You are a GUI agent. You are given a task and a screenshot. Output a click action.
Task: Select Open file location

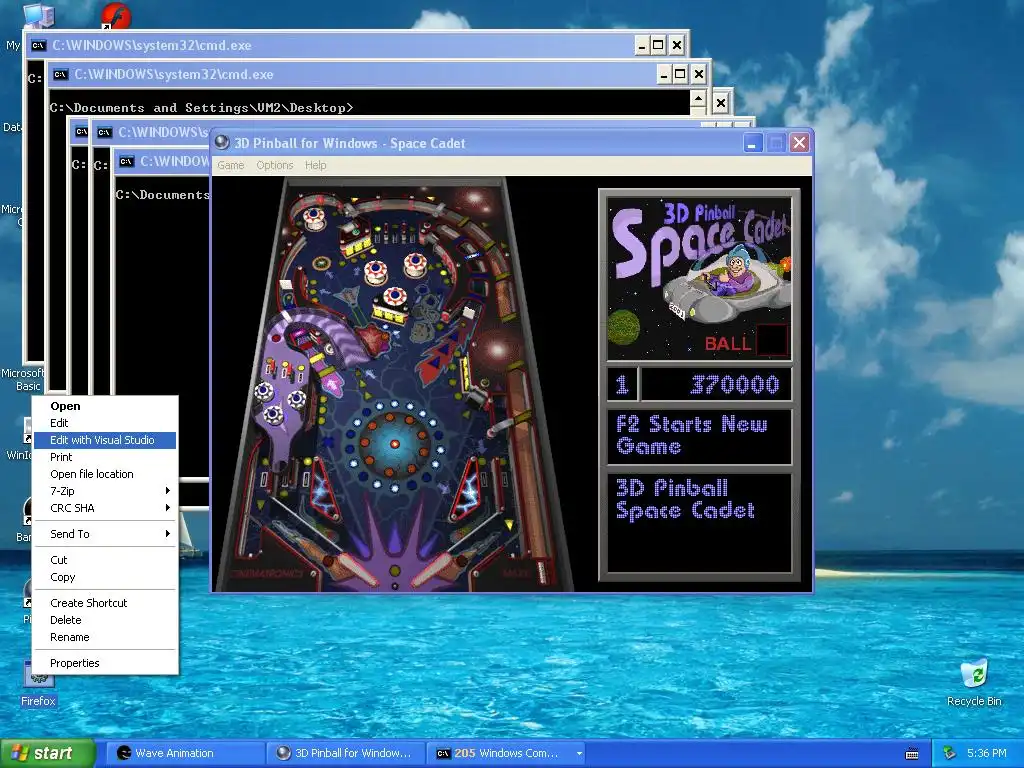pyautogui.click(x=104, y=474)
